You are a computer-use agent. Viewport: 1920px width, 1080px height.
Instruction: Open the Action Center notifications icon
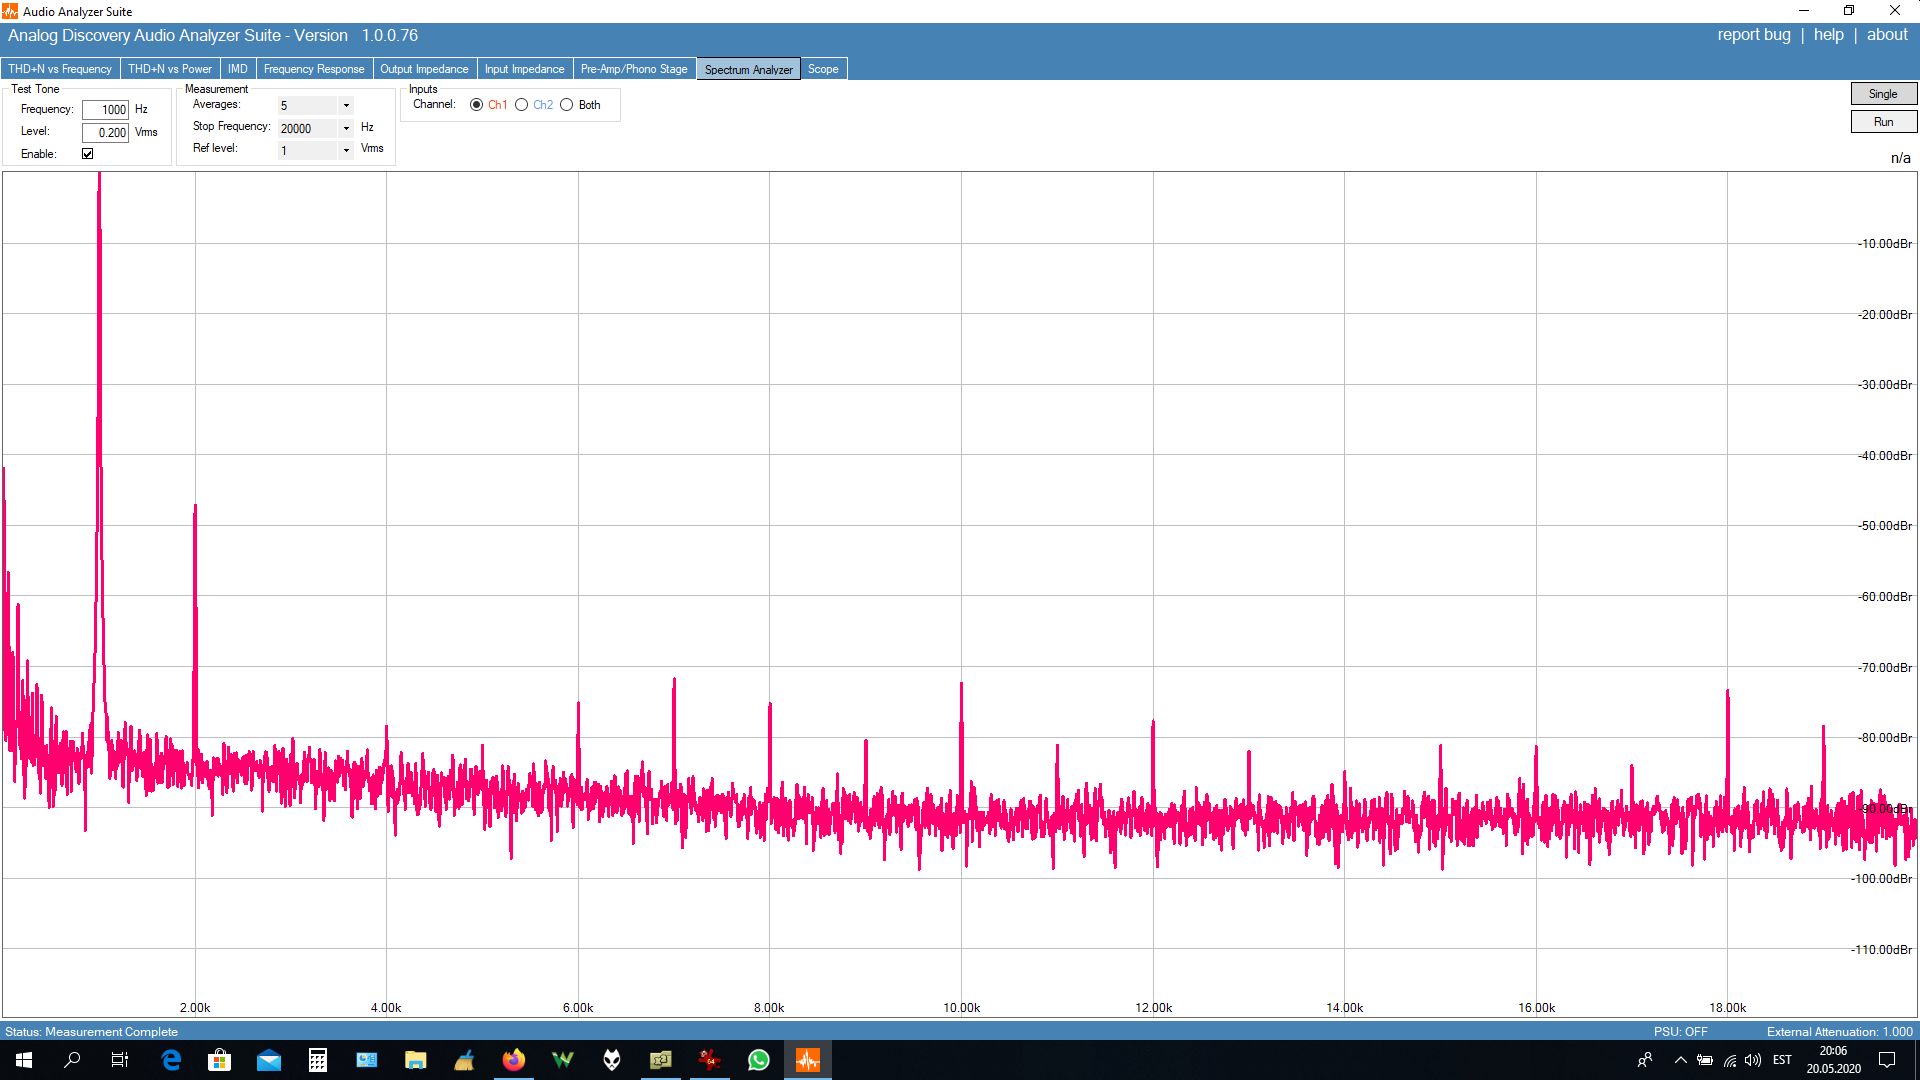tap(1887, 1060)
